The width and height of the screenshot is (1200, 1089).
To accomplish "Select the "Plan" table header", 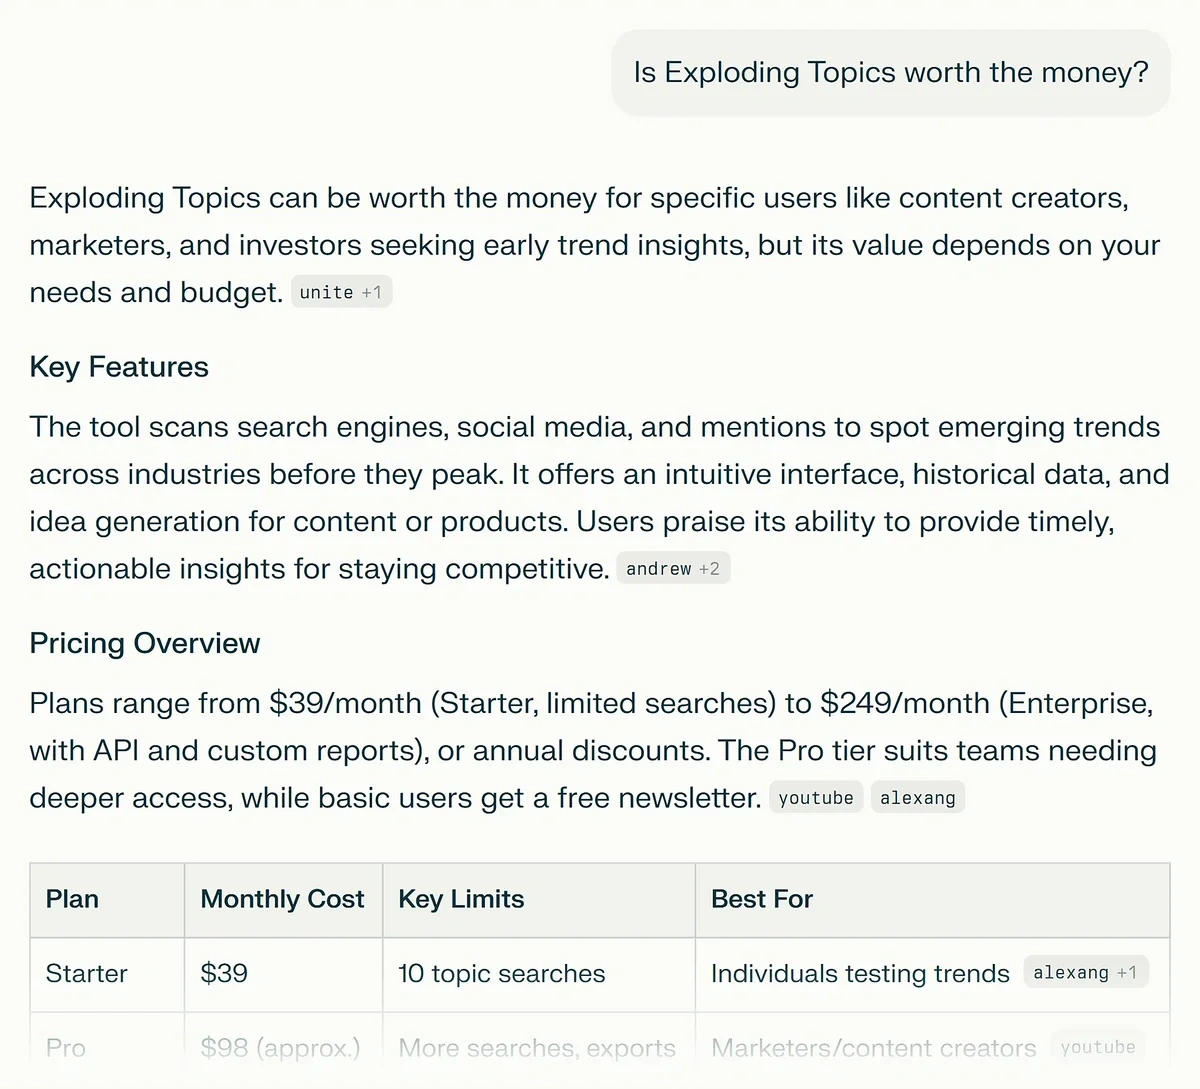I will pyautogui.click(x=71, y=899).
